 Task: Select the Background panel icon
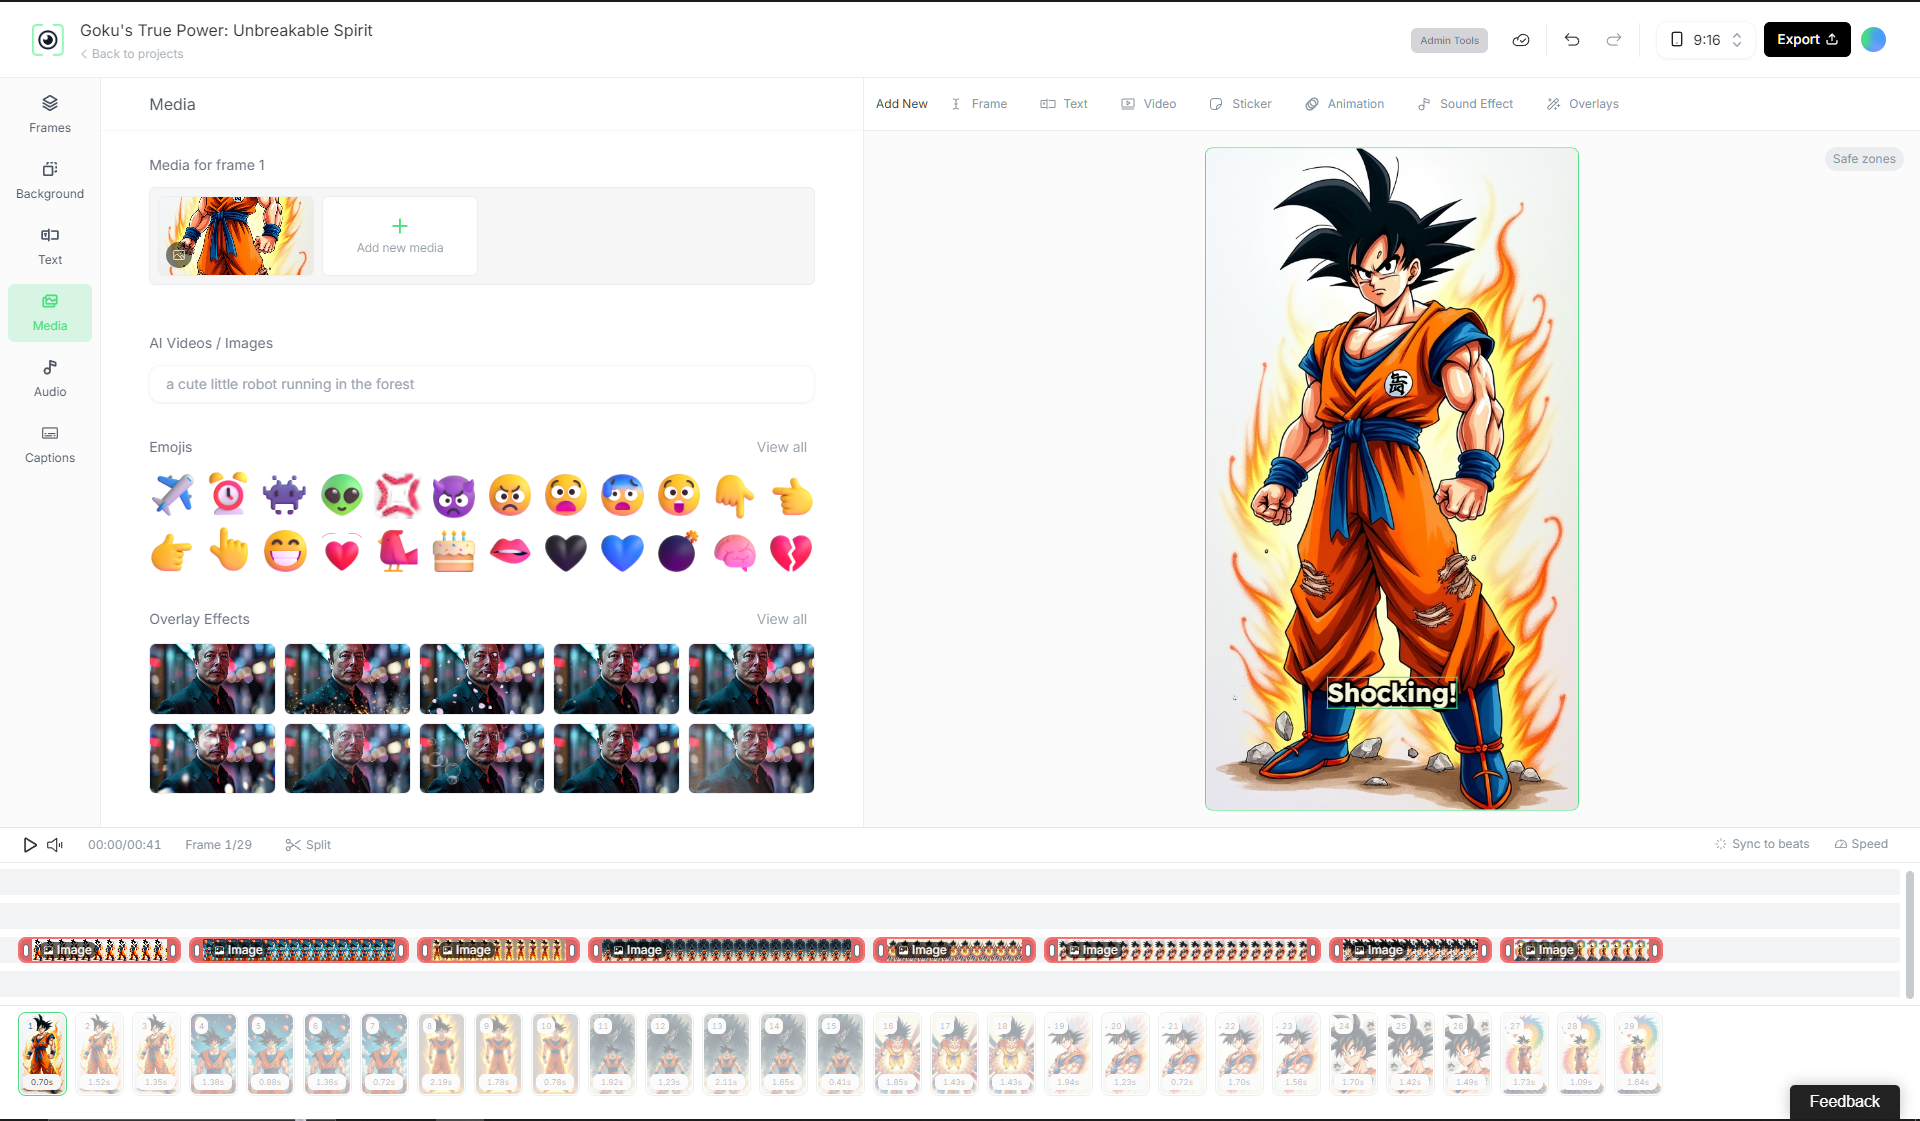(49, 180)
